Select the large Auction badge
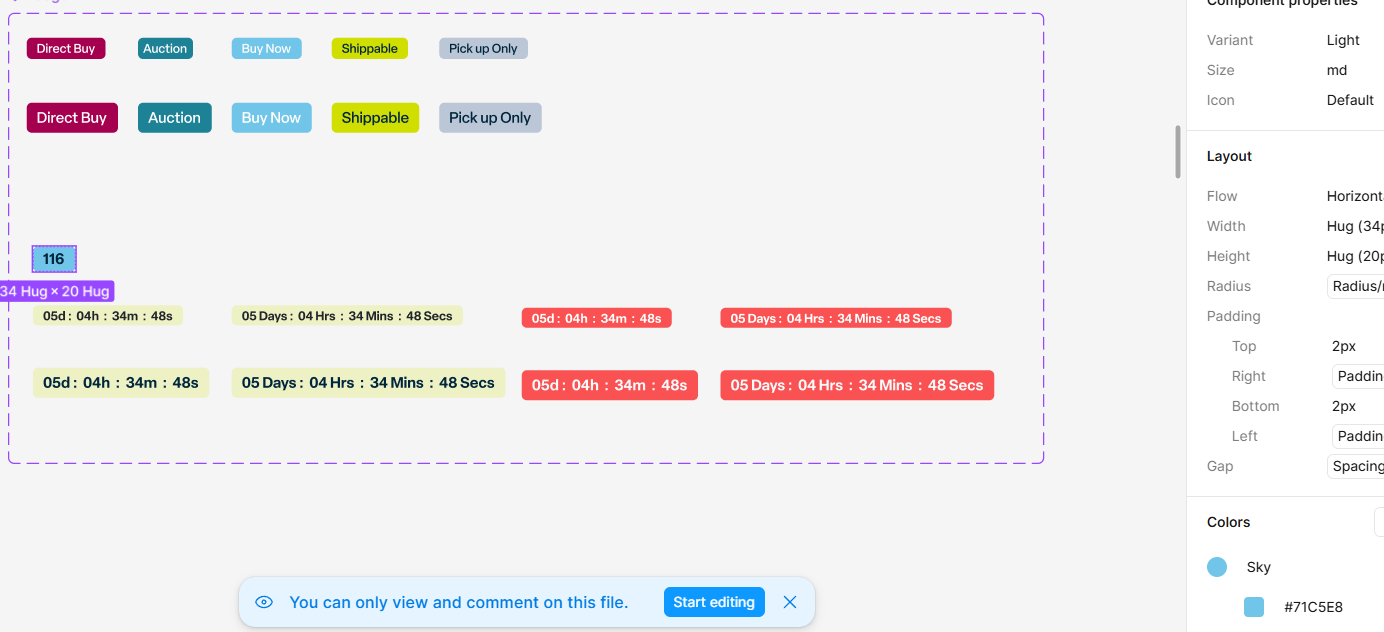The width and height of the screenshot is (1384, 632). tap(174, 118)
